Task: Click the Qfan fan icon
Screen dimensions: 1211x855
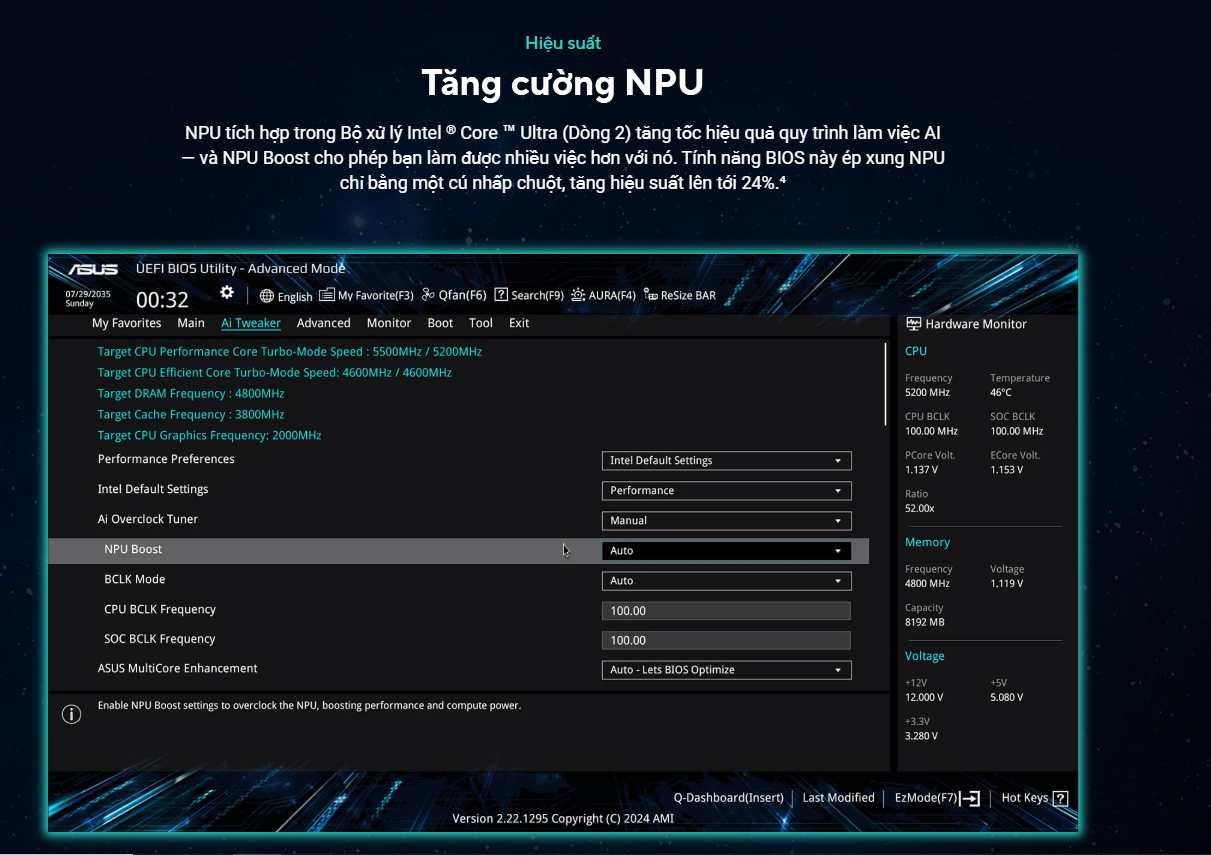Action: [x=428, y=295]
